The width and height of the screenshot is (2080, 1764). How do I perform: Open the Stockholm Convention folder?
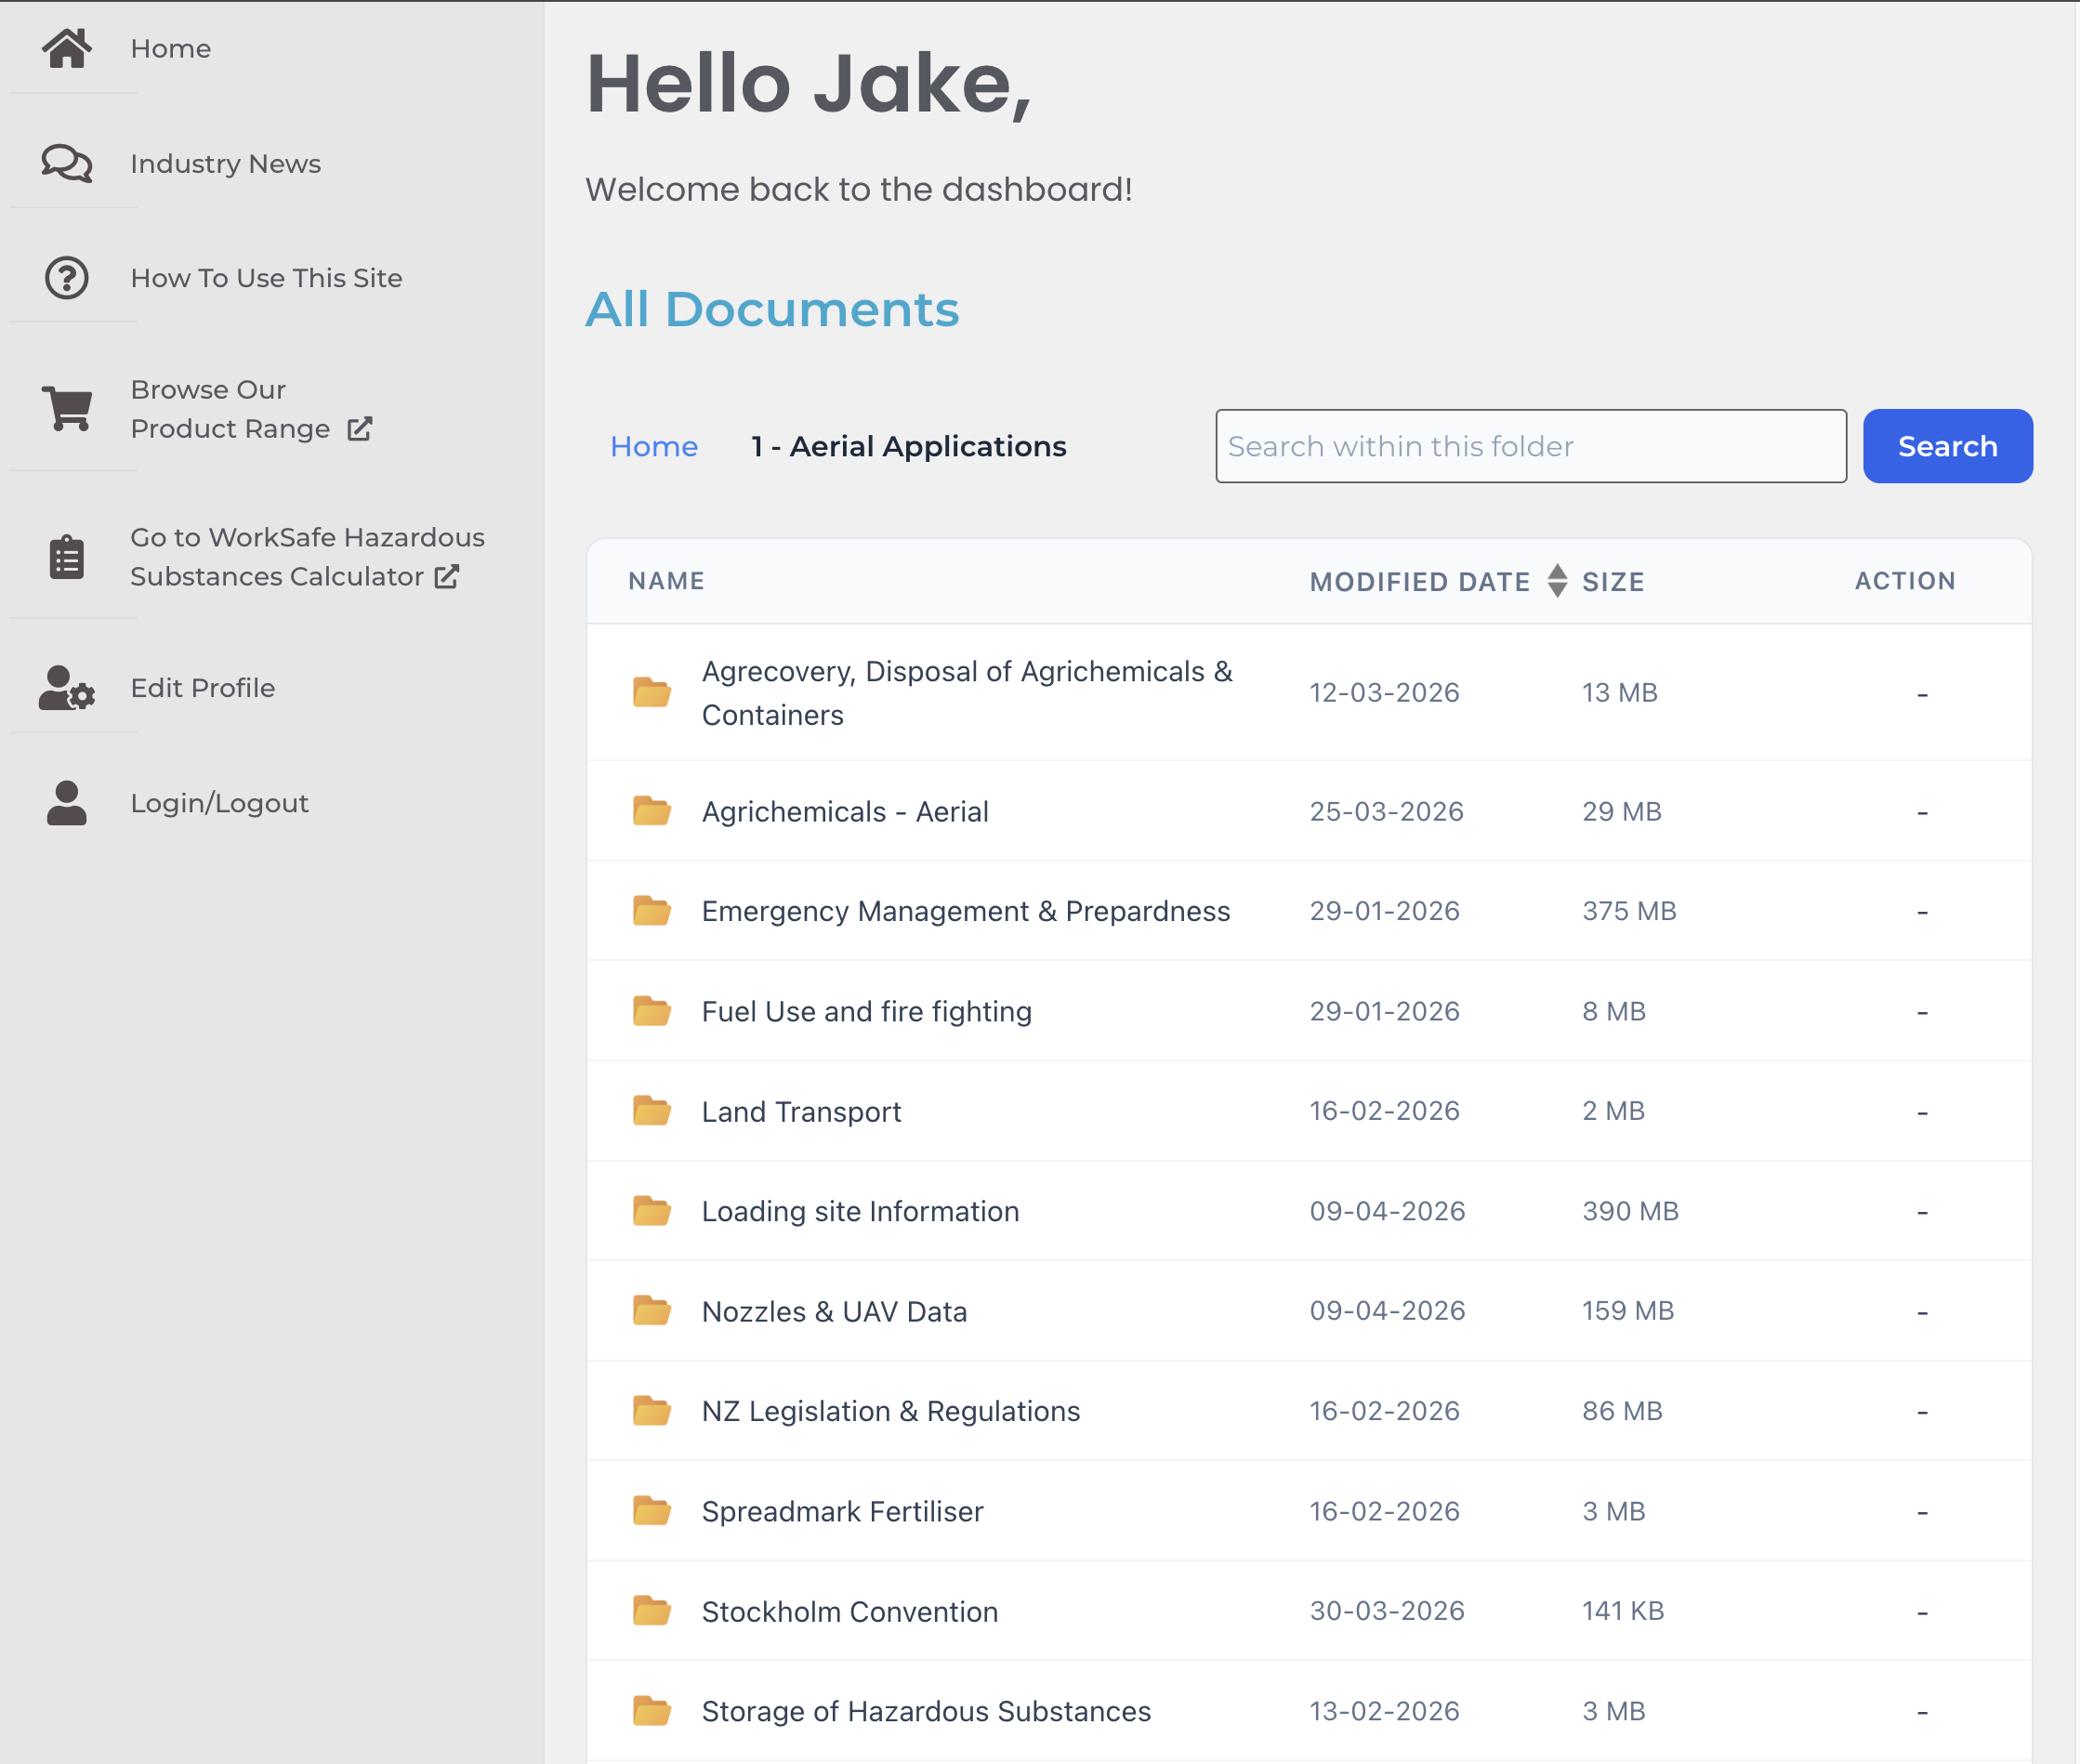click(x=849, y=1612)
